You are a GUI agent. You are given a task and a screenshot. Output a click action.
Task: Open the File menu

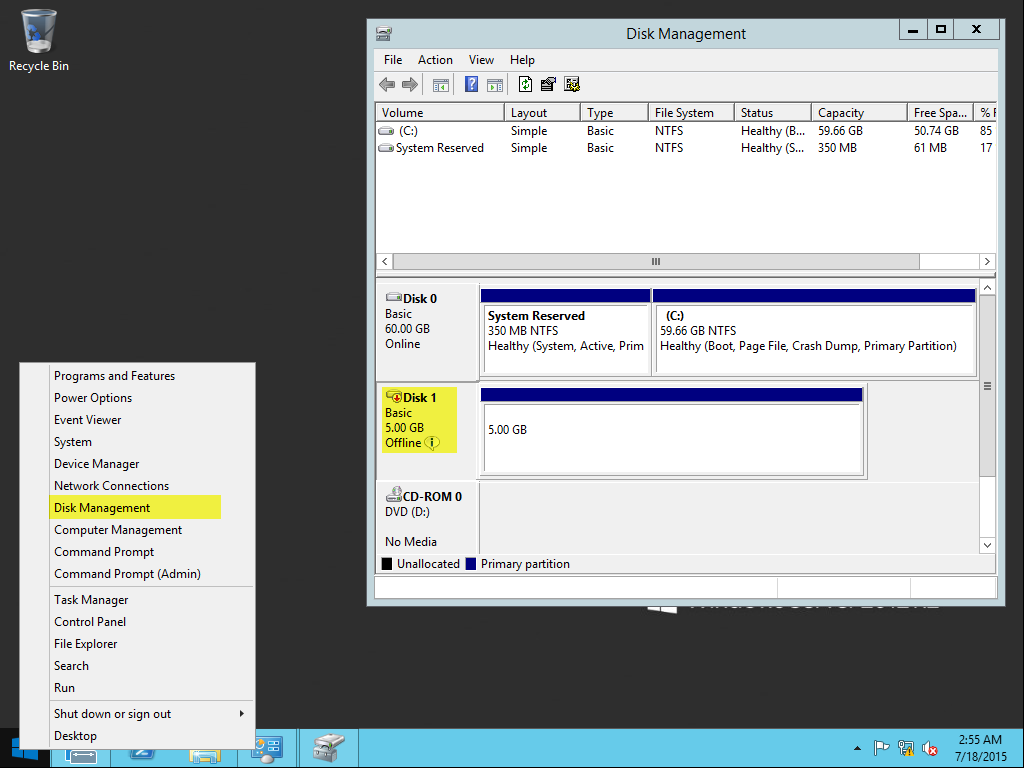point(393,60)
